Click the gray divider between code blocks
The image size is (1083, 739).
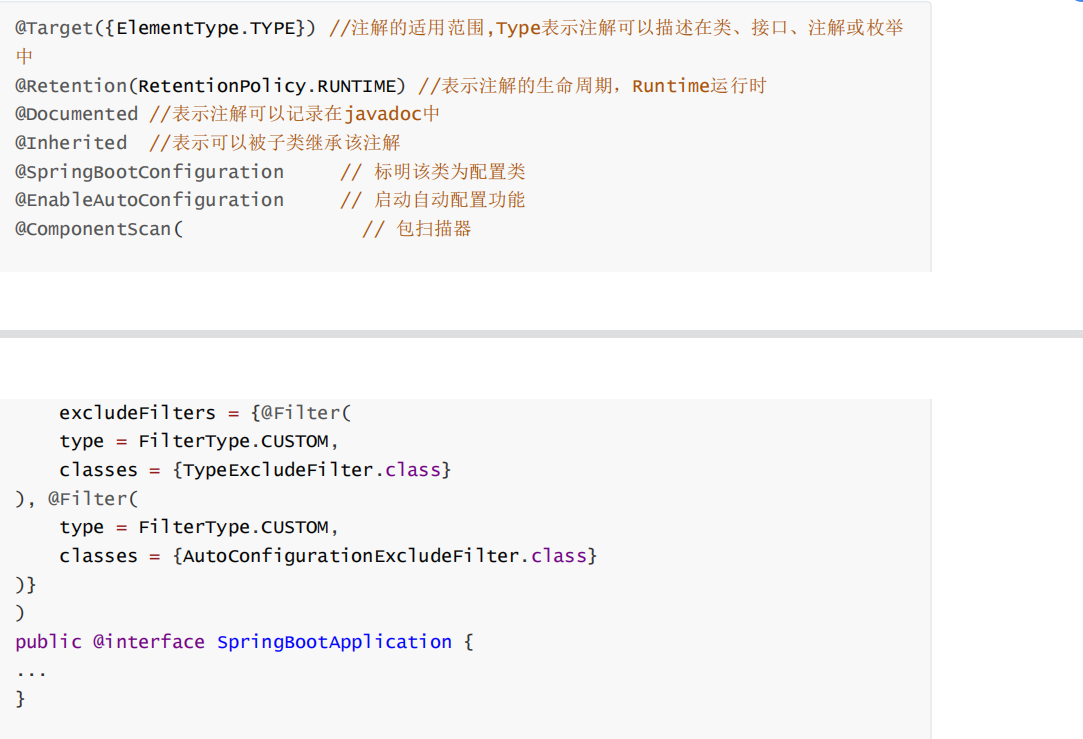541,333
